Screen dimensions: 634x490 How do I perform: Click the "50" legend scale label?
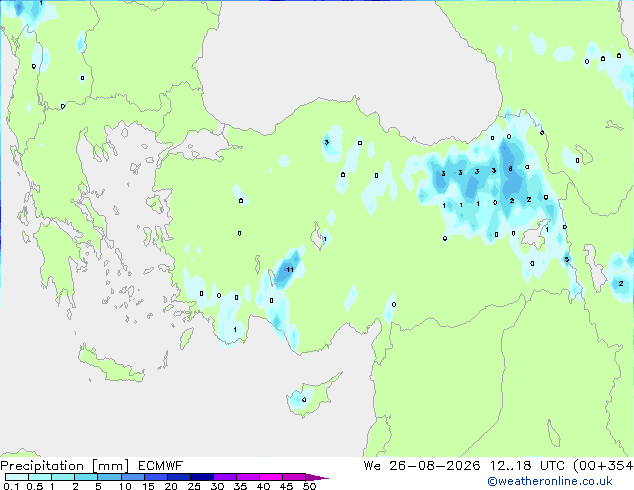(x=310, y=486)
